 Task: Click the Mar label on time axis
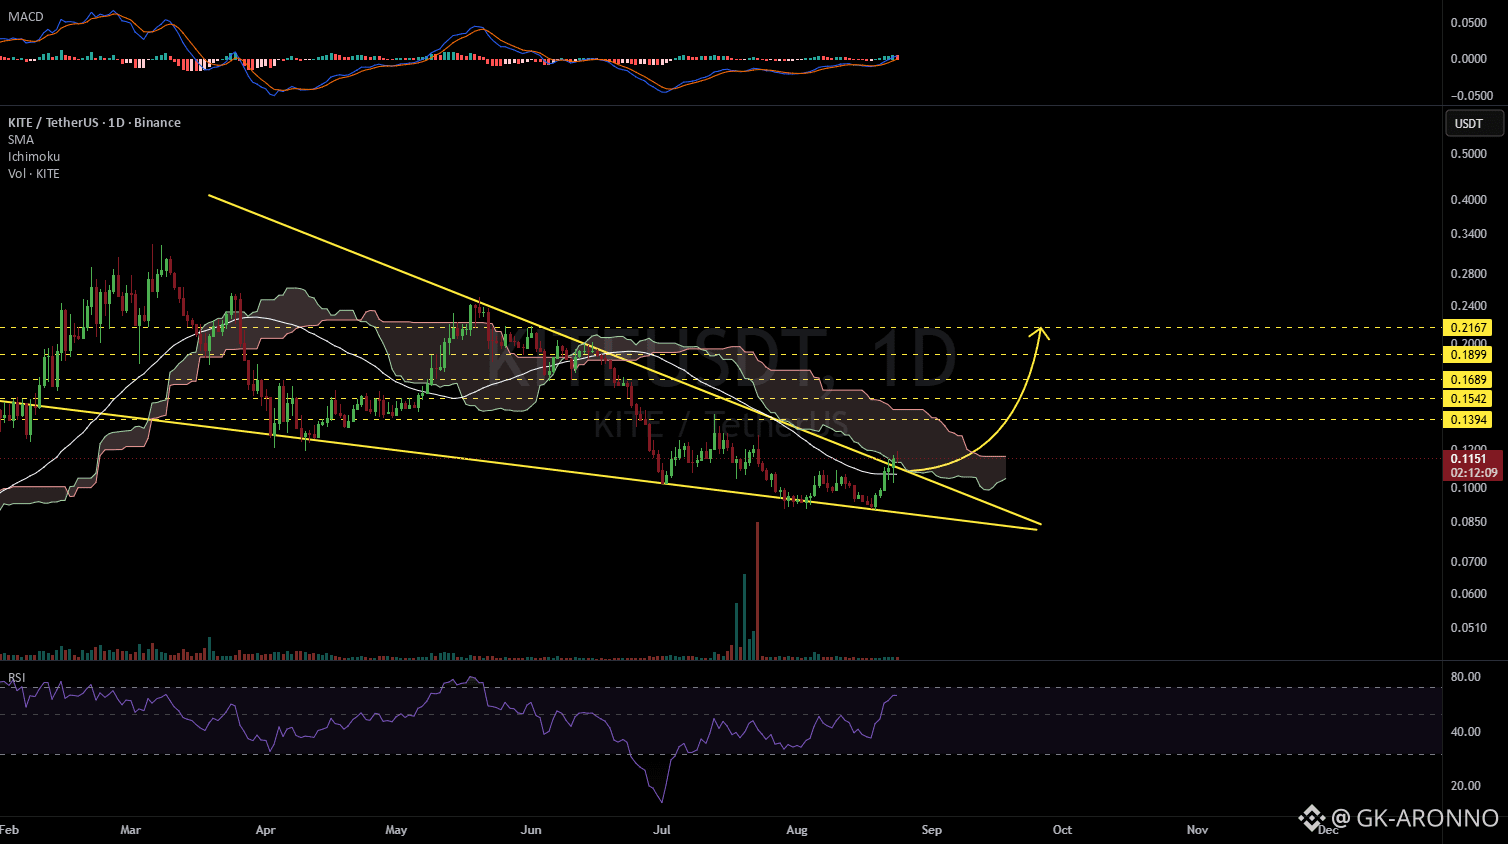pyautogui.click(x=131, y=830)
